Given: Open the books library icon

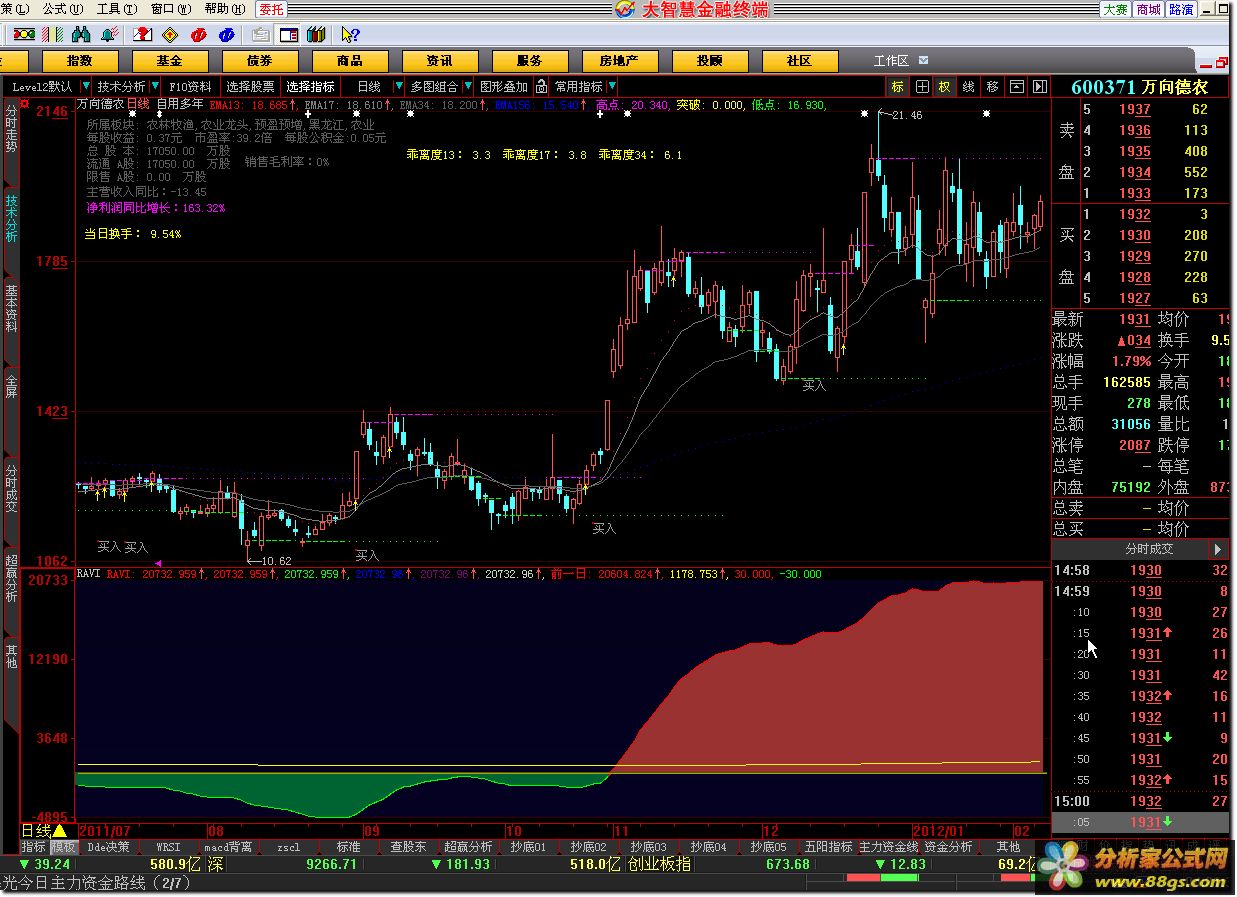Looking at the screenshot, I should 316,35.
